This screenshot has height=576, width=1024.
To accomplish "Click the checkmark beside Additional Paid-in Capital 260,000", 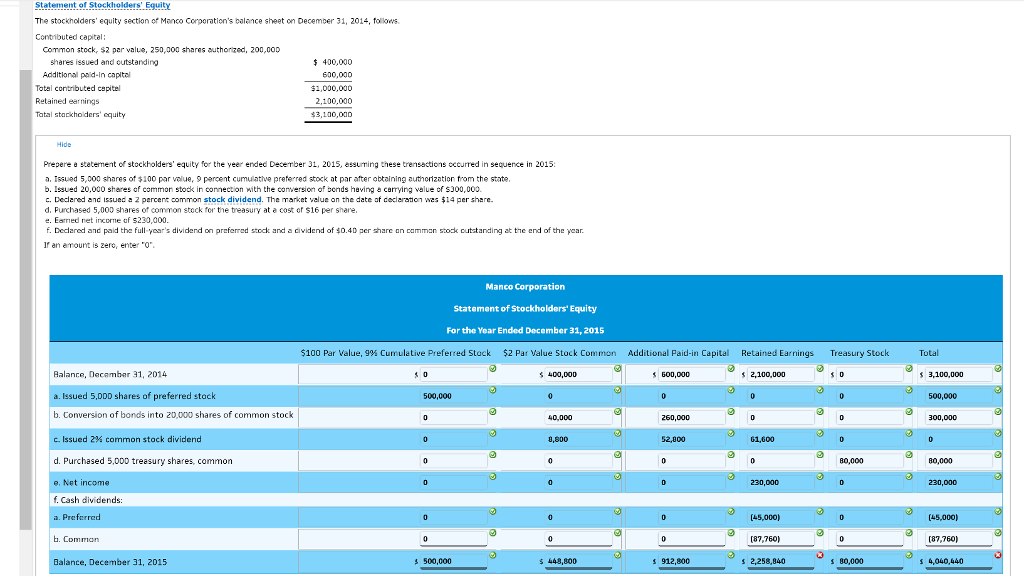I will pyautogui.click(x=729, y=413).
